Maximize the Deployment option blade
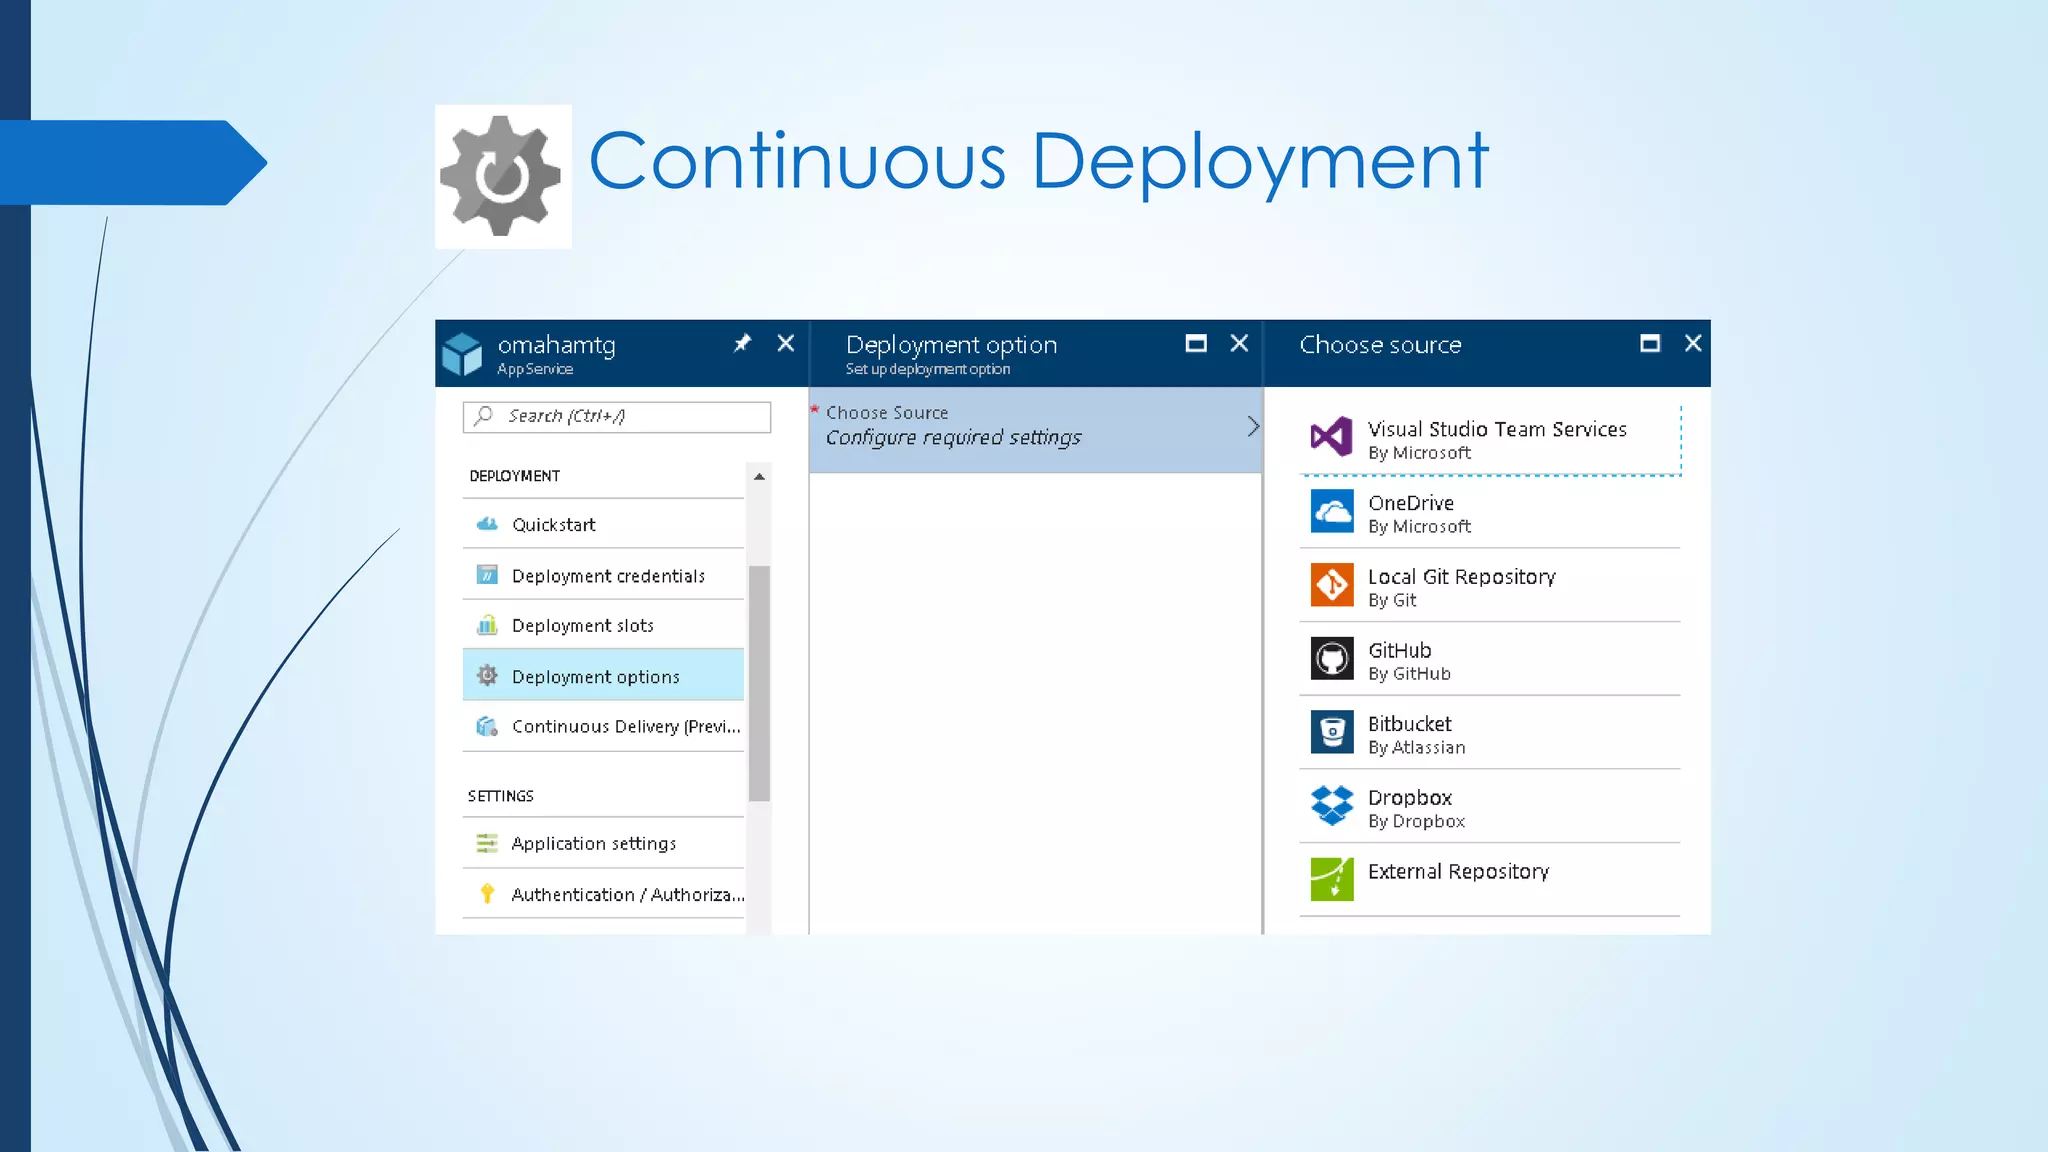This screenshot has width=2048, height=1152. [1196, 343]
